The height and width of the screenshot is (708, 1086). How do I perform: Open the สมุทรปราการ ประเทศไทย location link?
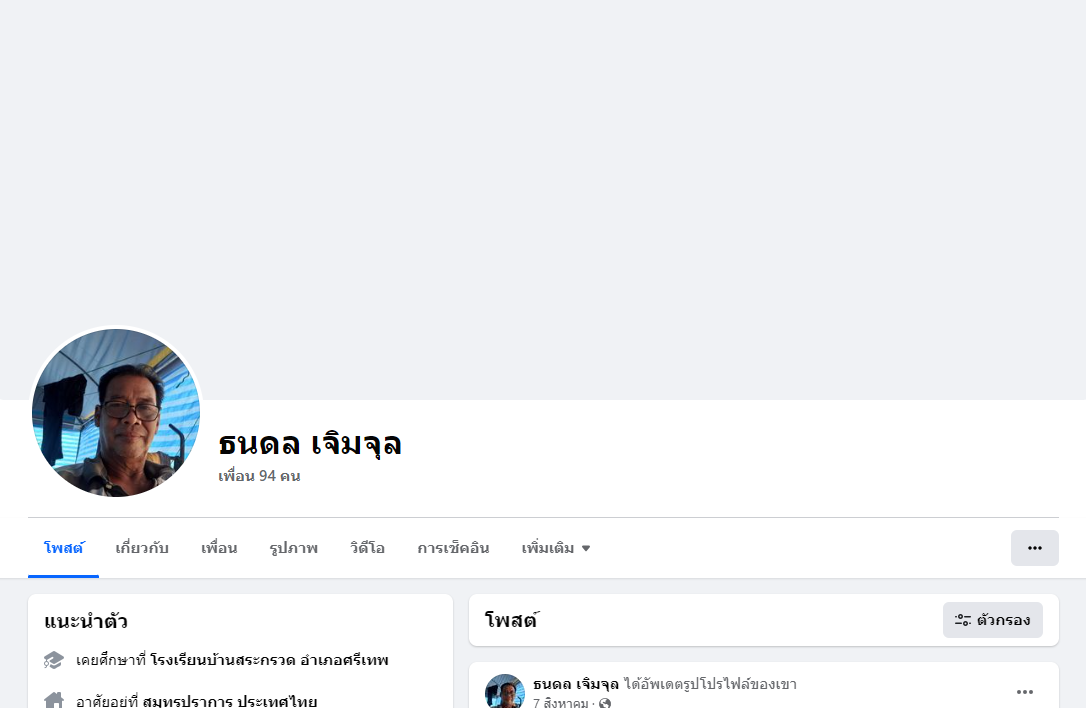click(229, 701)
